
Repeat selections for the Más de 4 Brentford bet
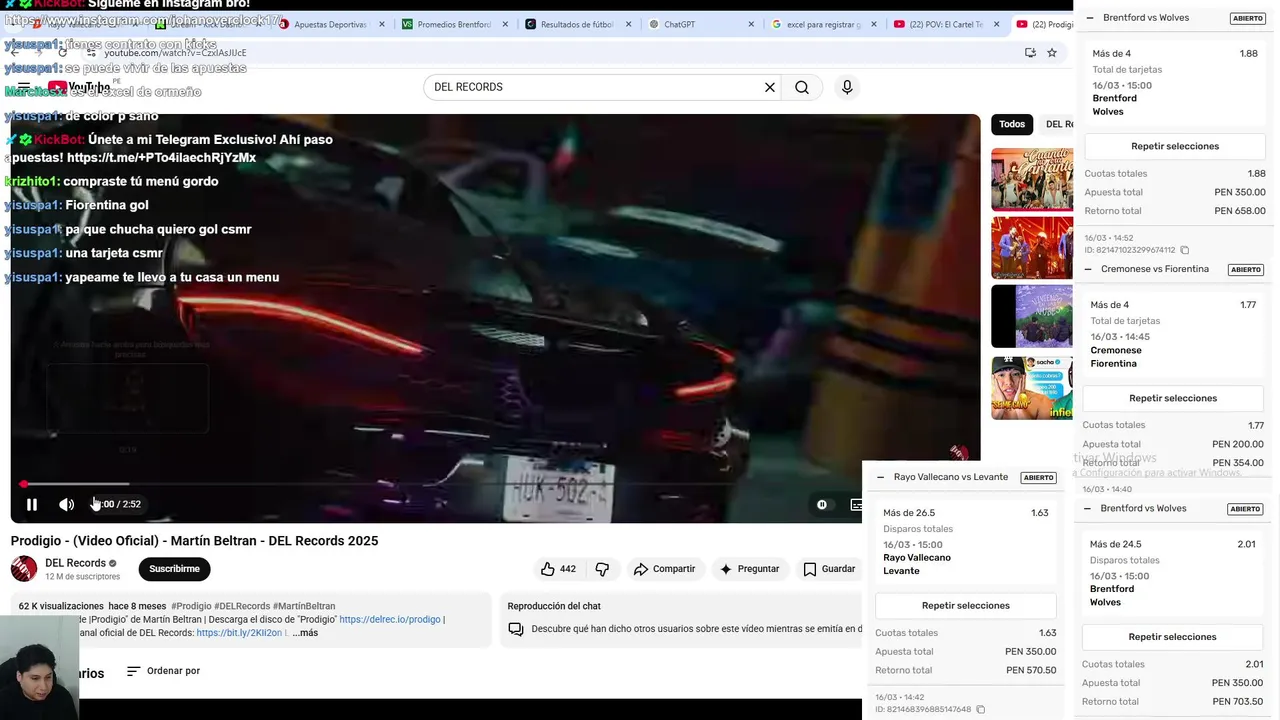1175,146
